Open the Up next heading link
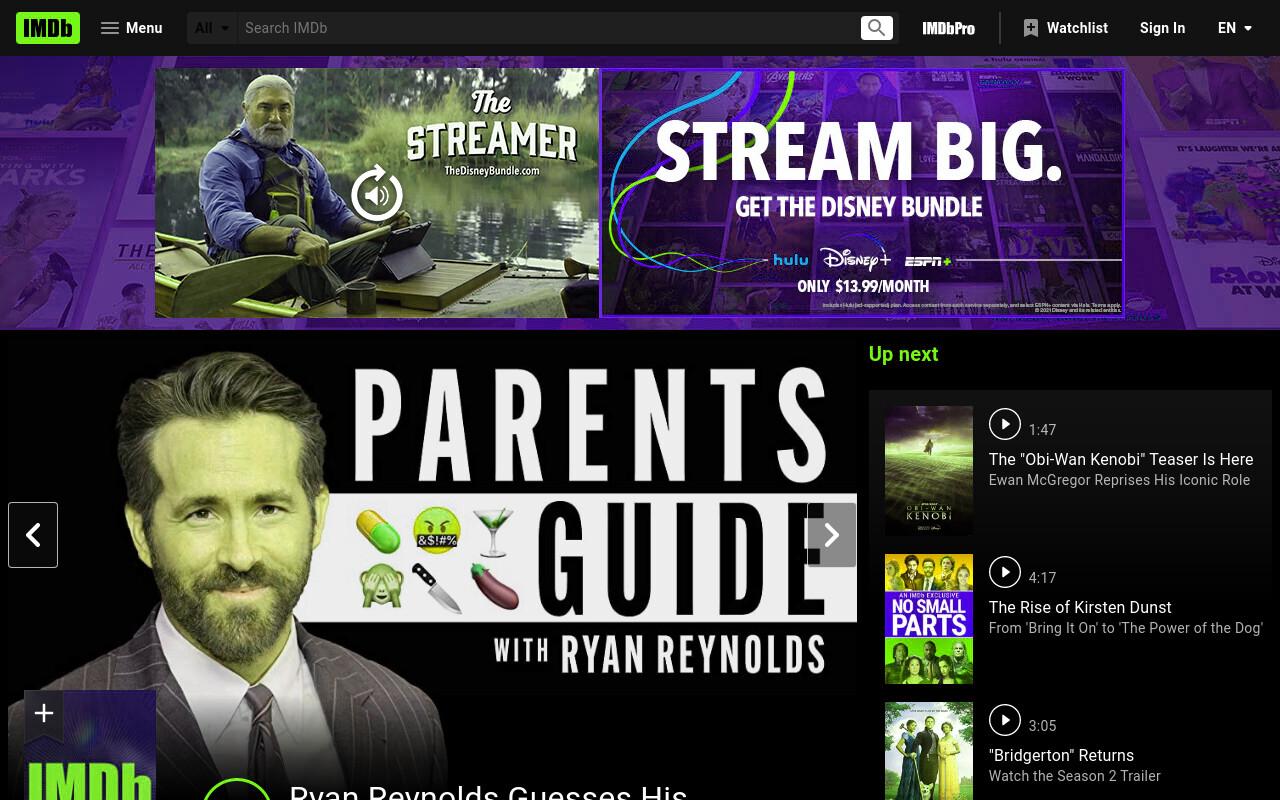The width and height of the screenshot is (1280, 800). click(903, 354)
